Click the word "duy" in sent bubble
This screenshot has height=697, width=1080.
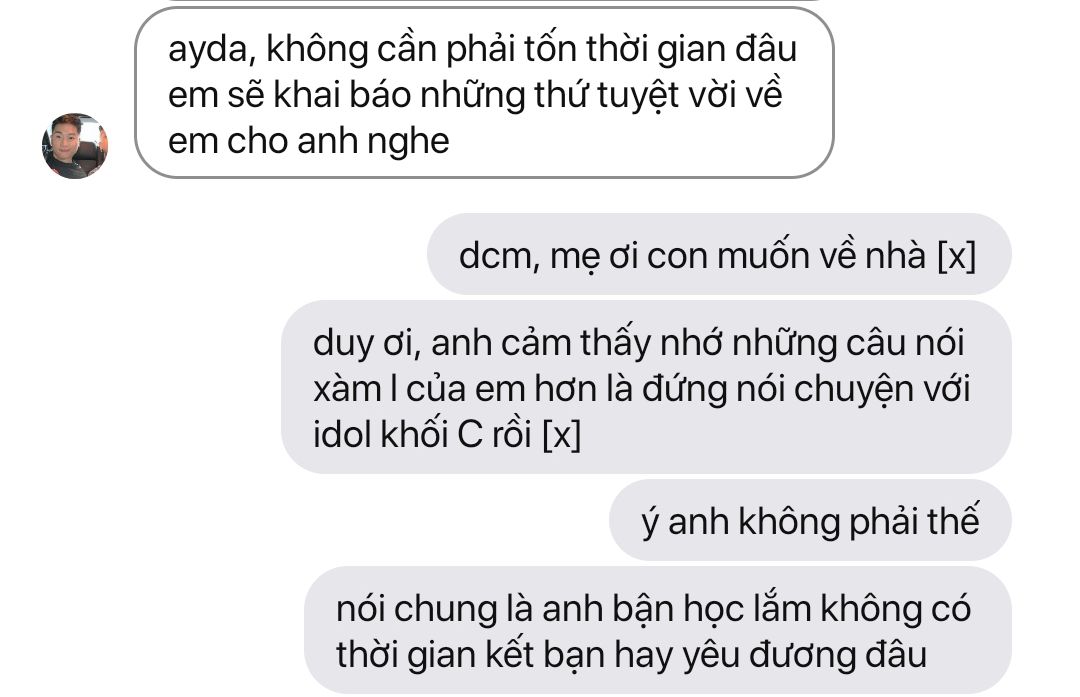point(343,344)
